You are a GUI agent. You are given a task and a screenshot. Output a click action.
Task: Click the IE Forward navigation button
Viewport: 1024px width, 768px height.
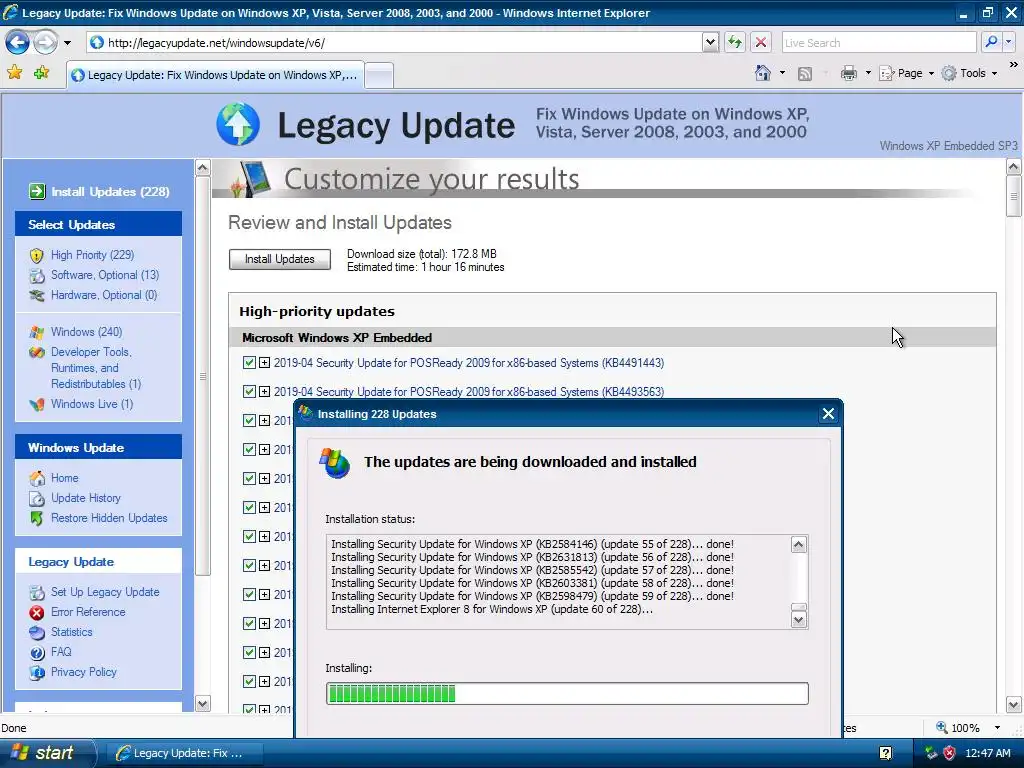tap(45, 43)
